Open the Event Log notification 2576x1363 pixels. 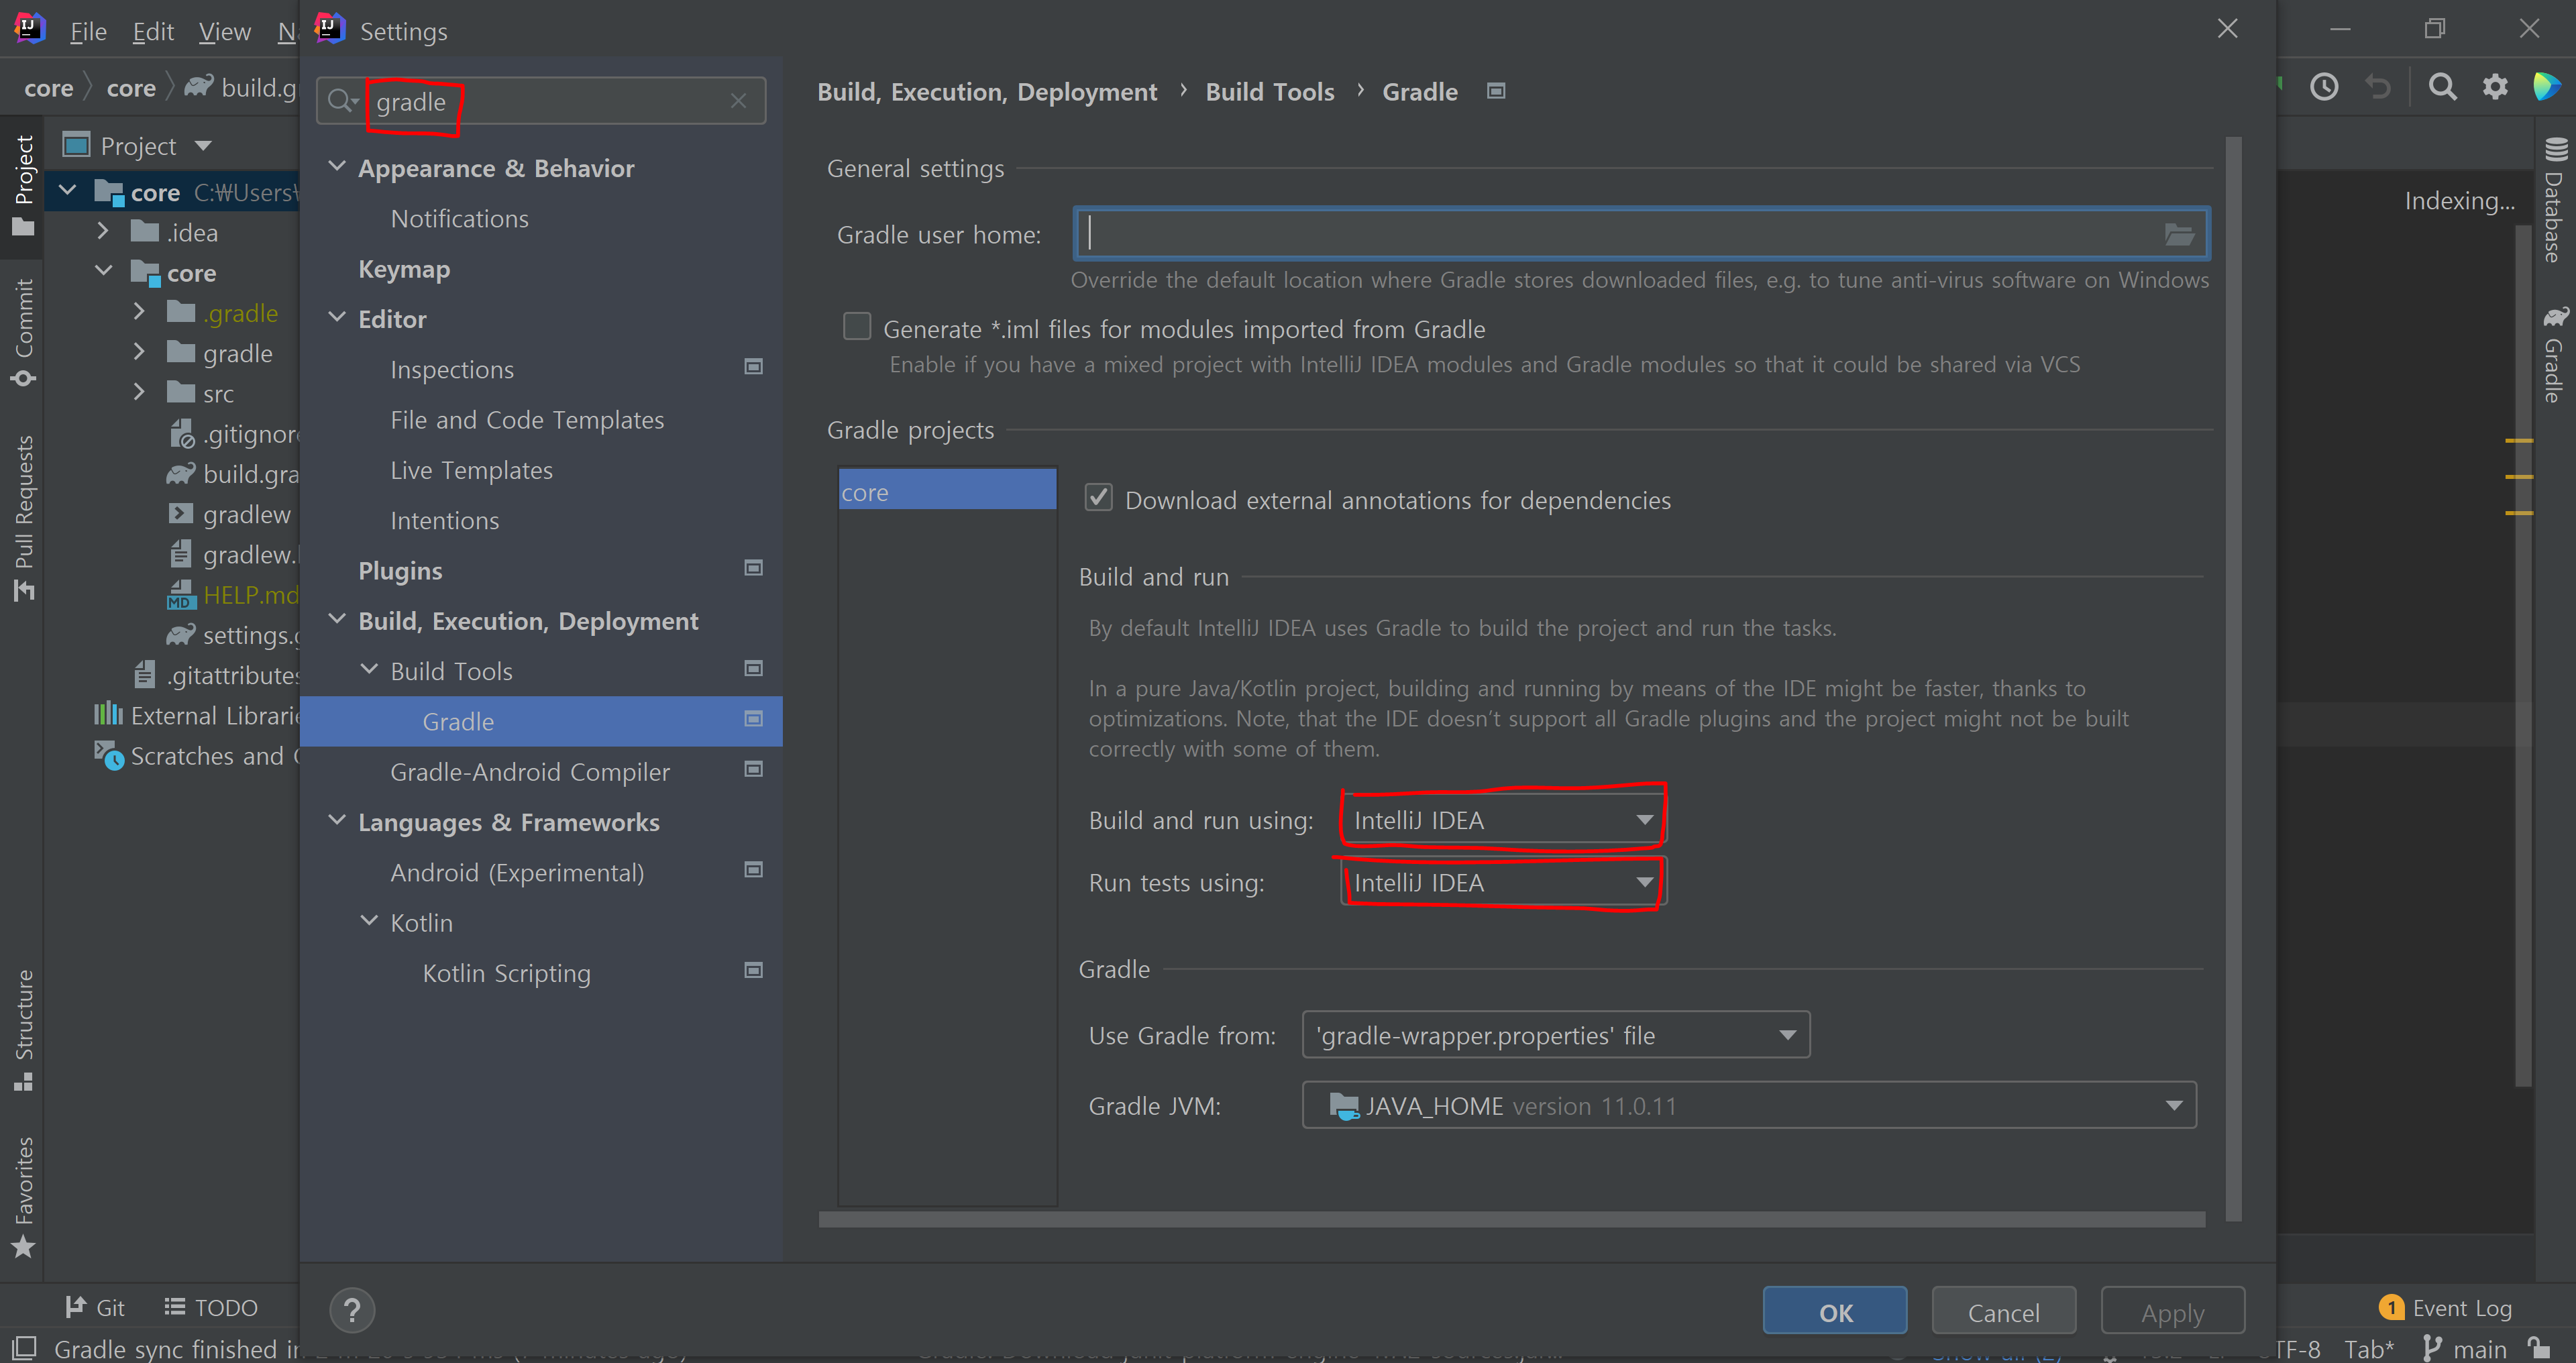tap(2445, 1307)
